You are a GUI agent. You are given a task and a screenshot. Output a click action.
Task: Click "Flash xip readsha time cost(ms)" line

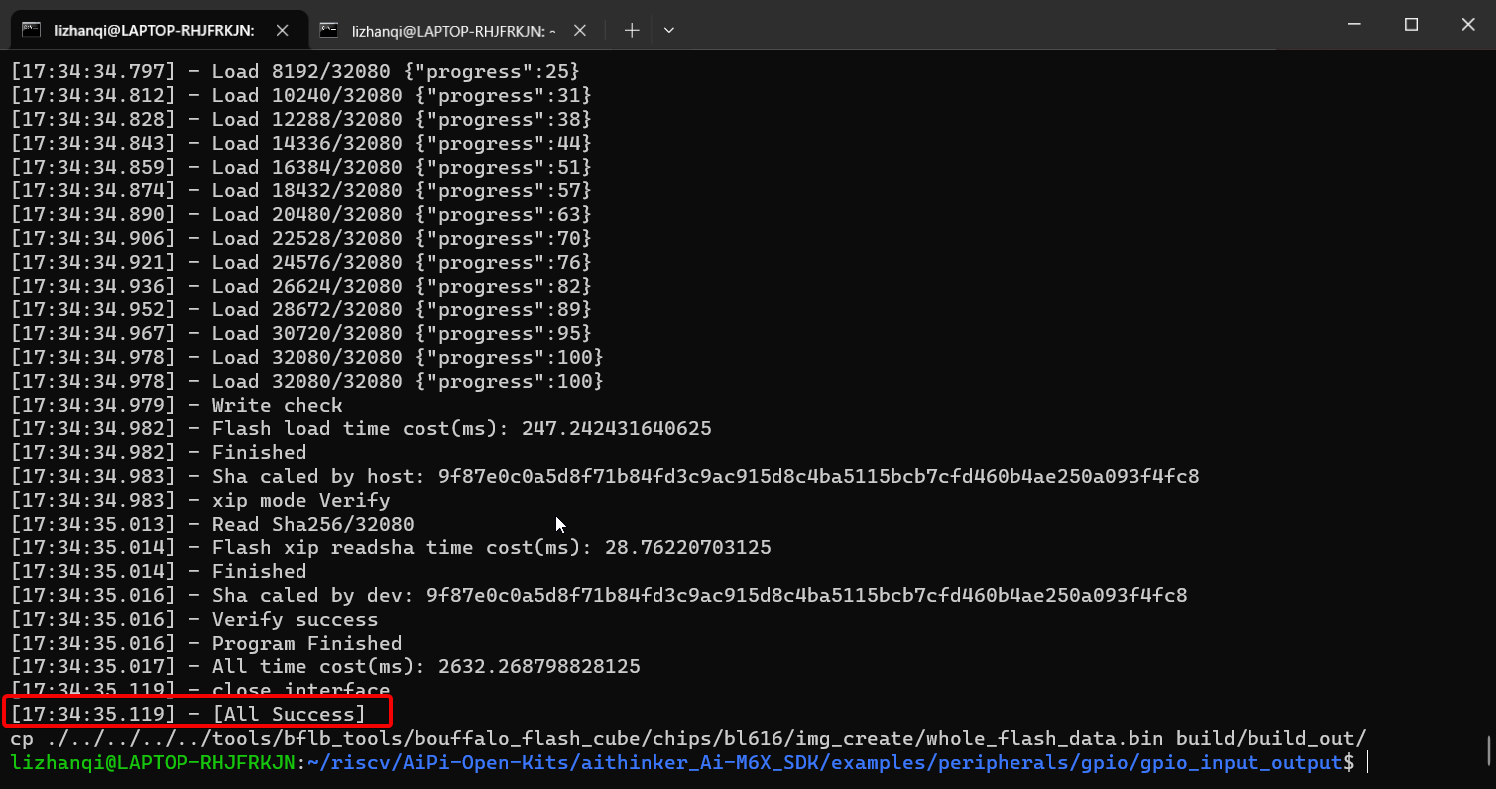click(x=391, y=547)
